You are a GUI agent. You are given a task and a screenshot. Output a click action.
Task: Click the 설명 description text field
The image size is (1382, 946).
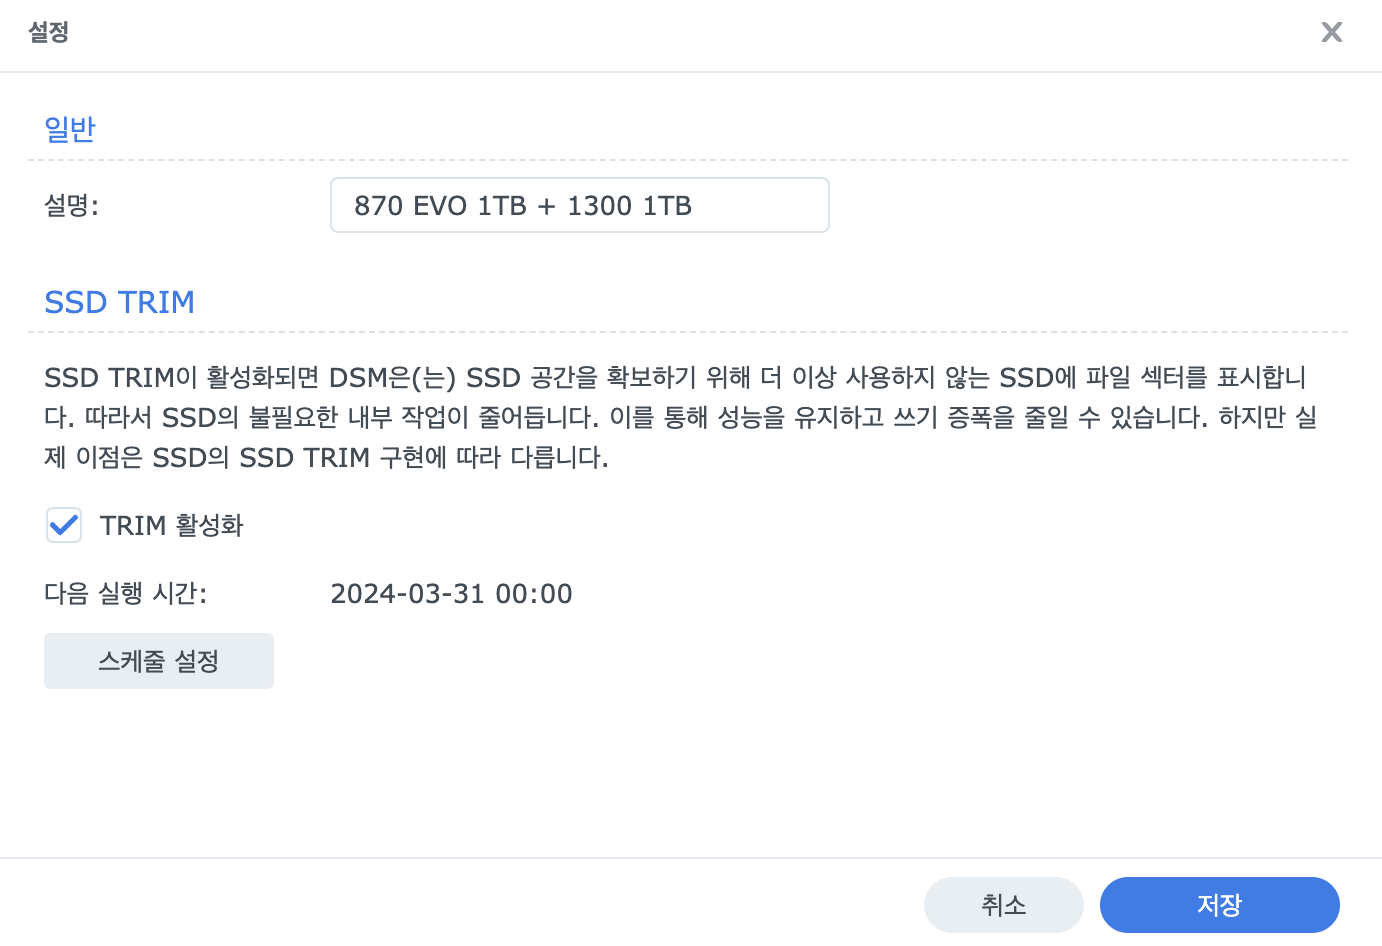click(x=580, y=205)
